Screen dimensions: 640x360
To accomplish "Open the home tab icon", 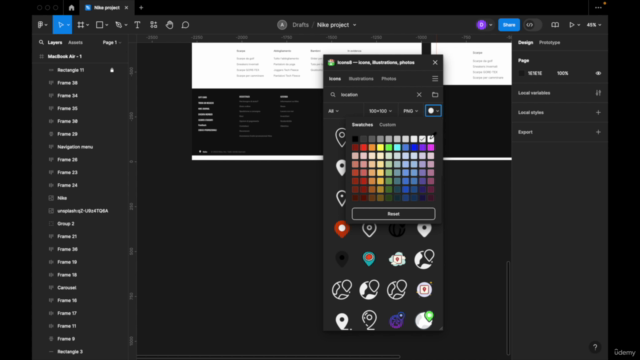I will pos(71,7).
